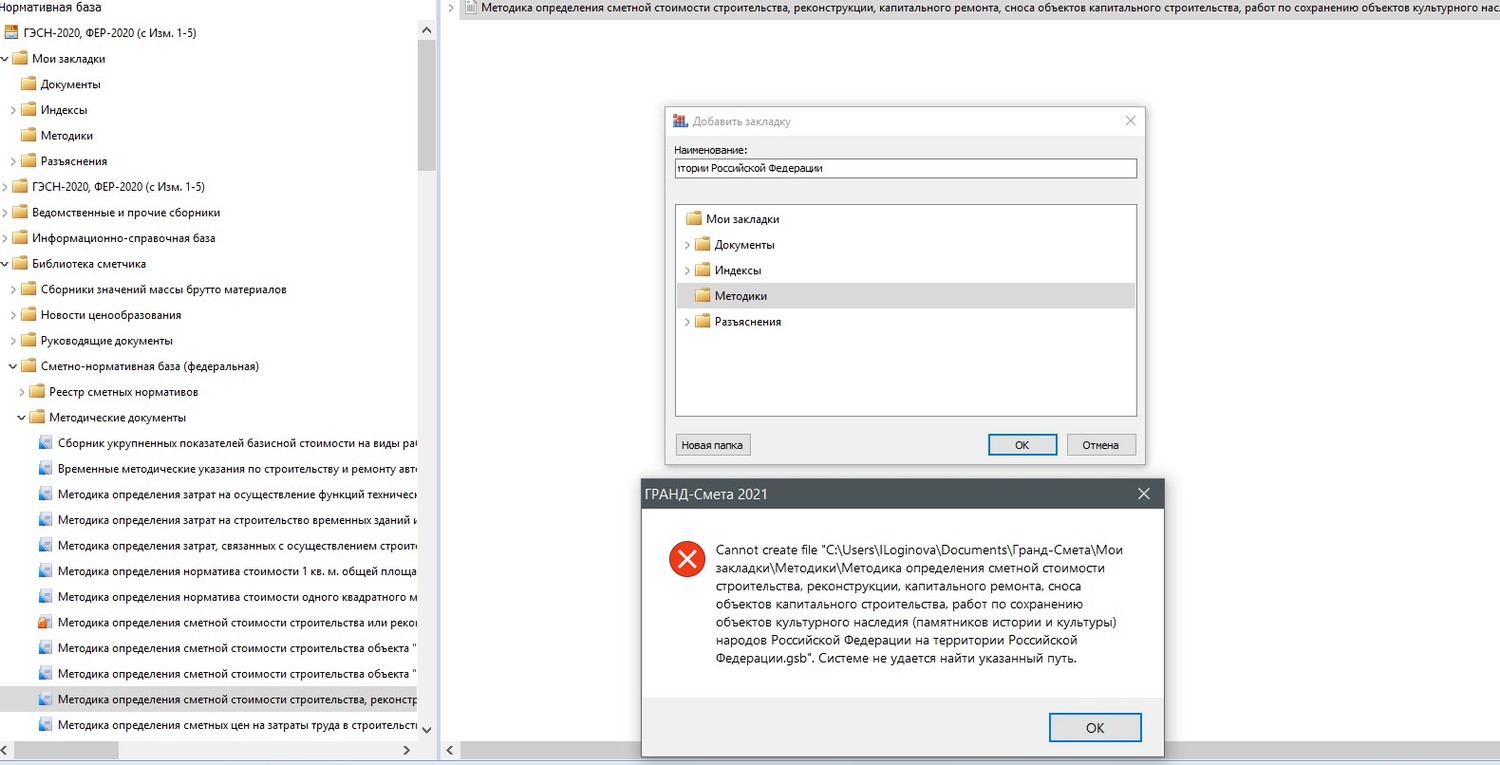Click the Новая папка button
Image resolution: width=1500 pixels, height=765 pixels.
pos(712,445)
